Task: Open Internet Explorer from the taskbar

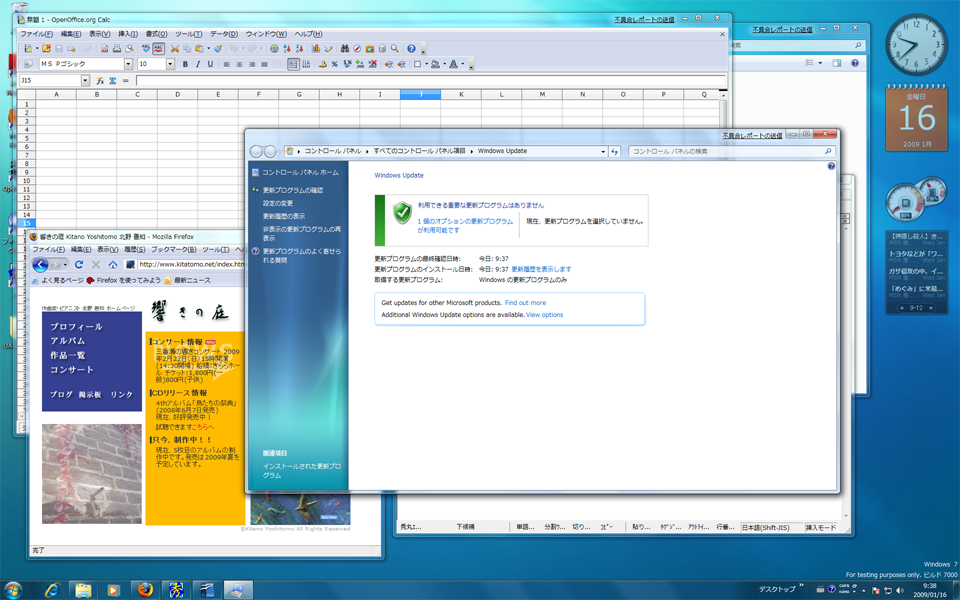Action: point(52,590)
